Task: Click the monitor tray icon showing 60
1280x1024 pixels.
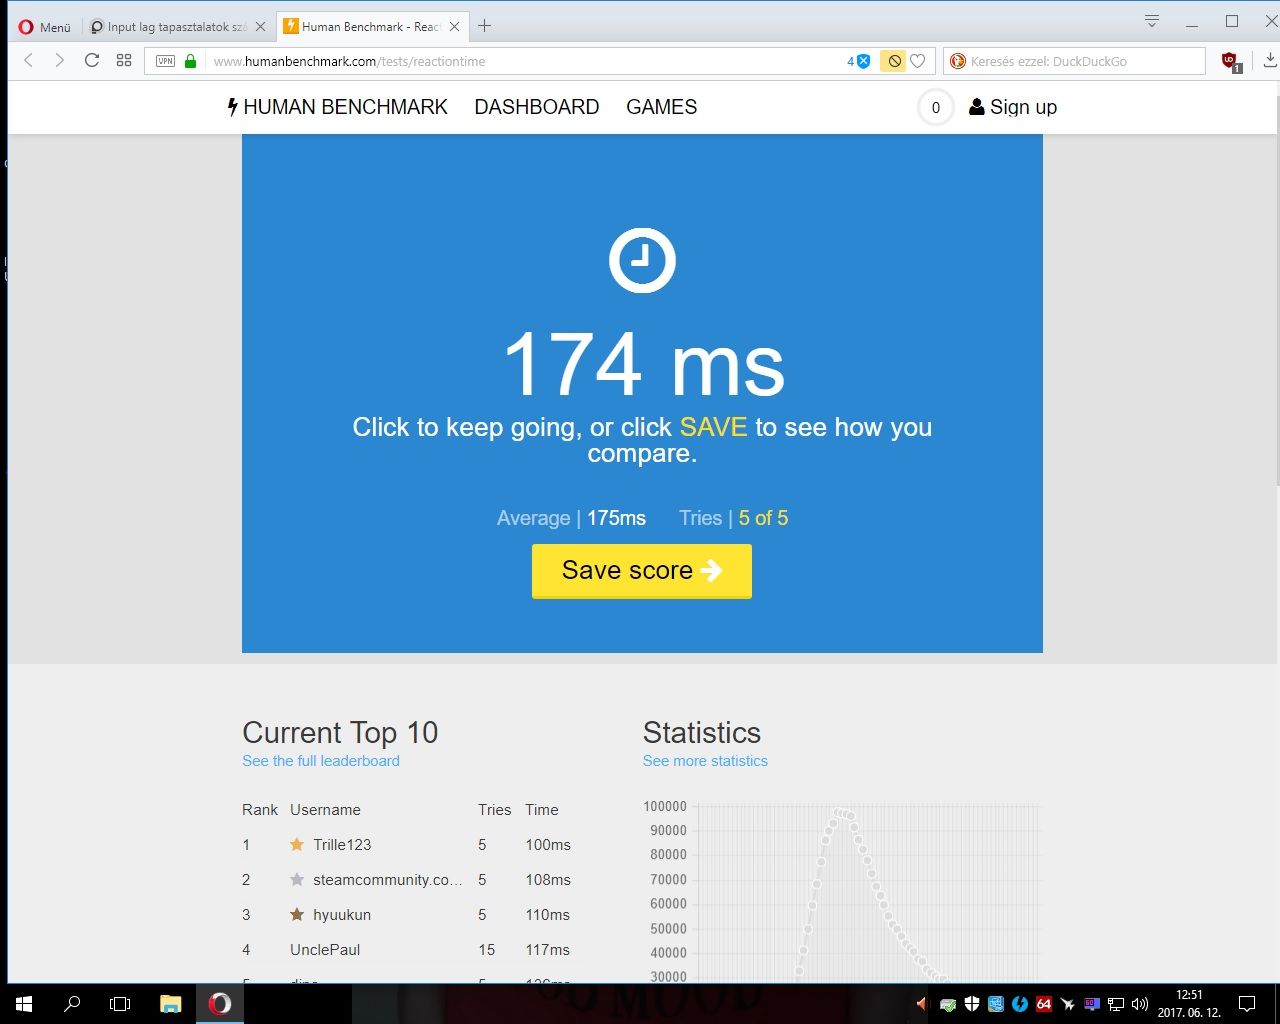Action: [x=1092, y=1004]
